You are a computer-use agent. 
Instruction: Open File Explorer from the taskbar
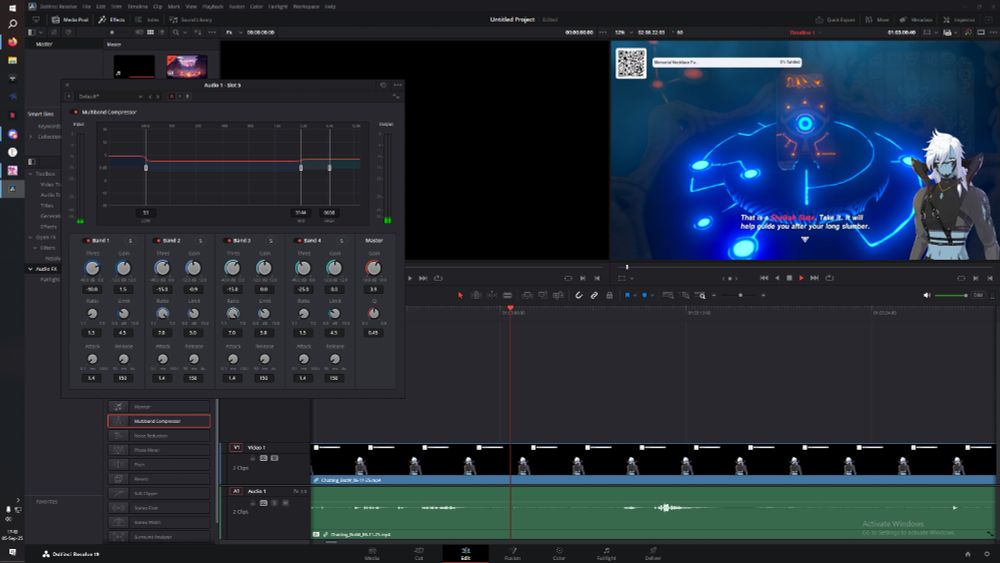pos(12,61)
